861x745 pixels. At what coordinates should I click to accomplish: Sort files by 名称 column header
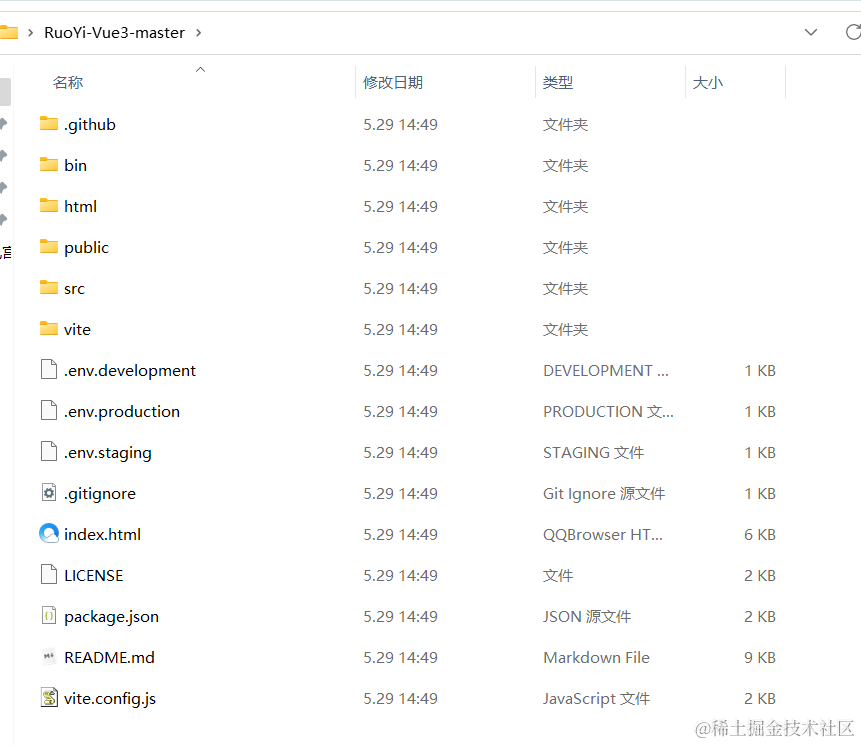point(68,83)
